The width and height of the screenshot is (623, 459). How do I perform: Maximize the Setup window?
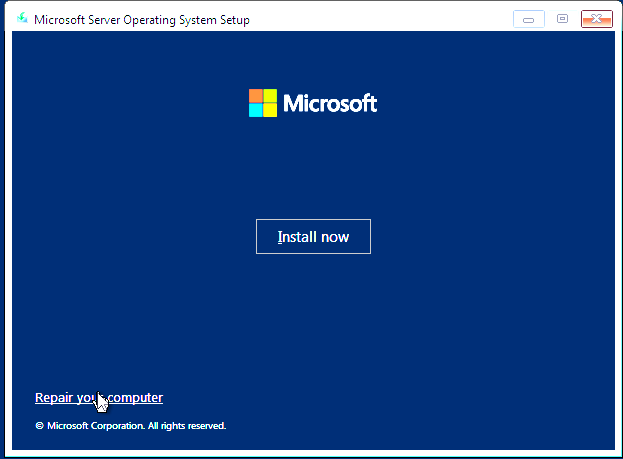point(562,19)
